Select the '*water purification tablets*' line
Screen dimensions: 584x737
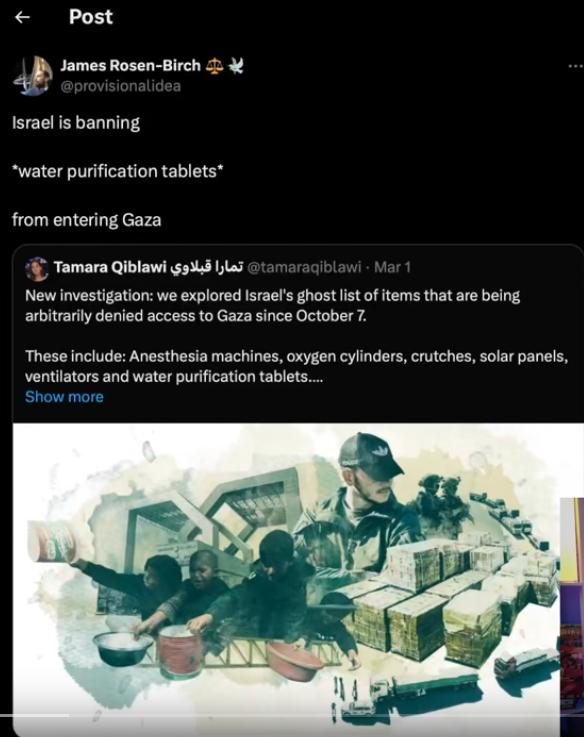pyautogui.click(x=118, y=171)
